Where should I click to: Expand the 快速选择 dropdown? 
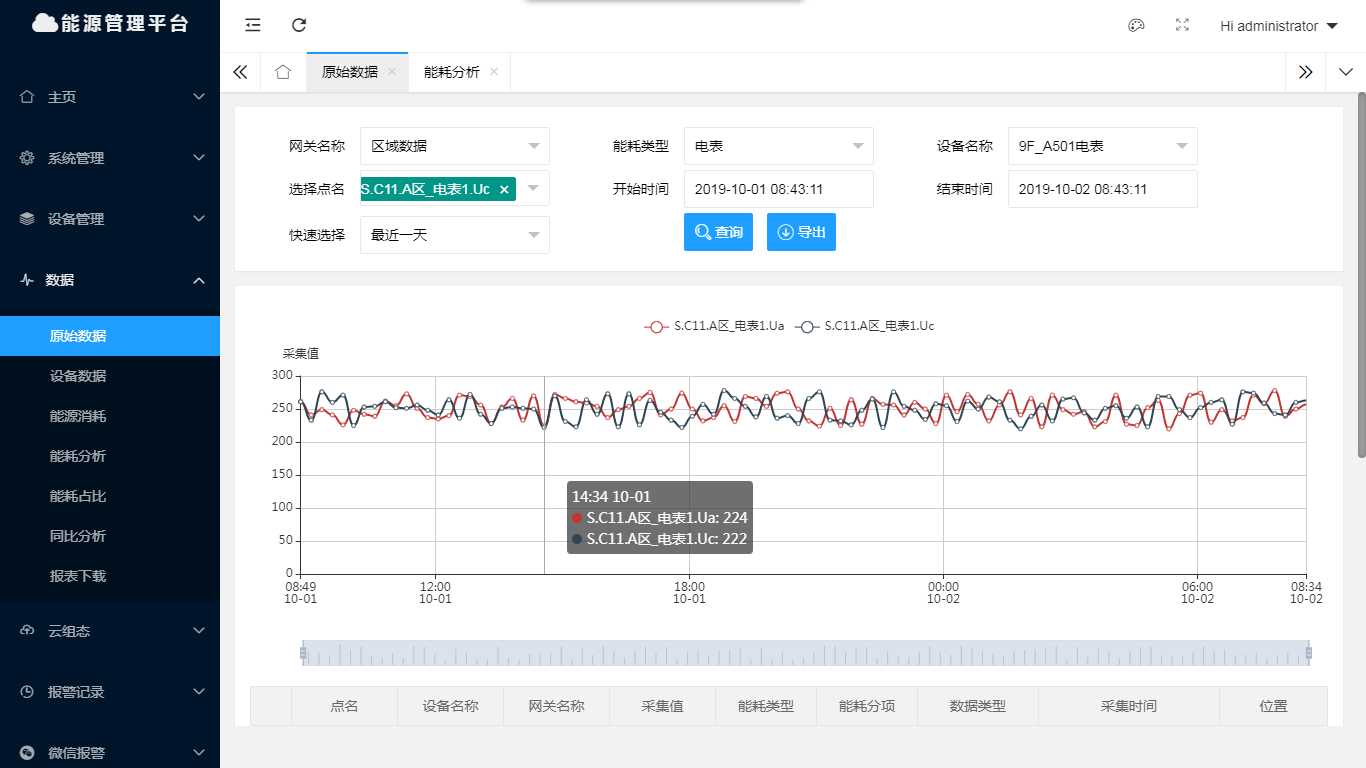454,235
